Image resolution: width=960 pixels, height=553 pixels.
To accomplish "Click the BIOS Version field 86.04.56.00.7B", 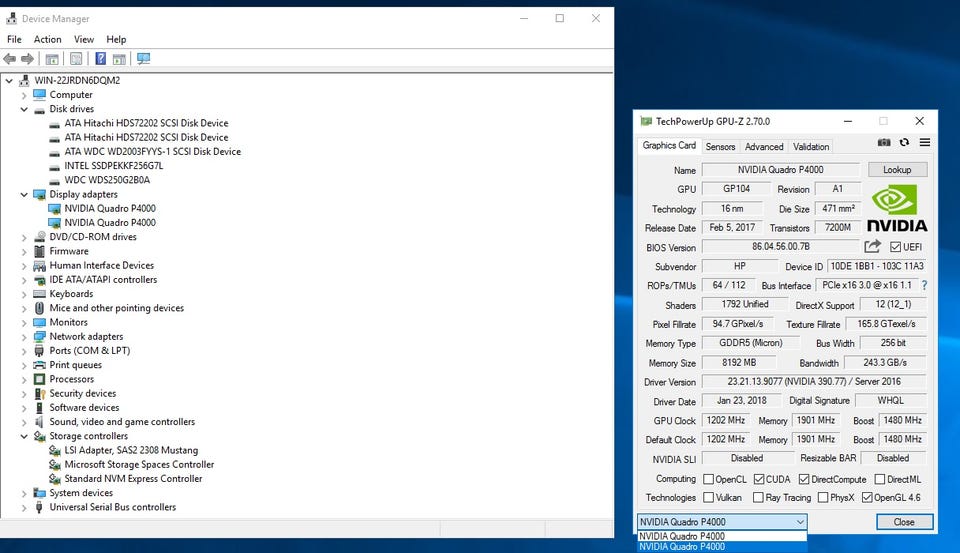I will click(781, 247).
